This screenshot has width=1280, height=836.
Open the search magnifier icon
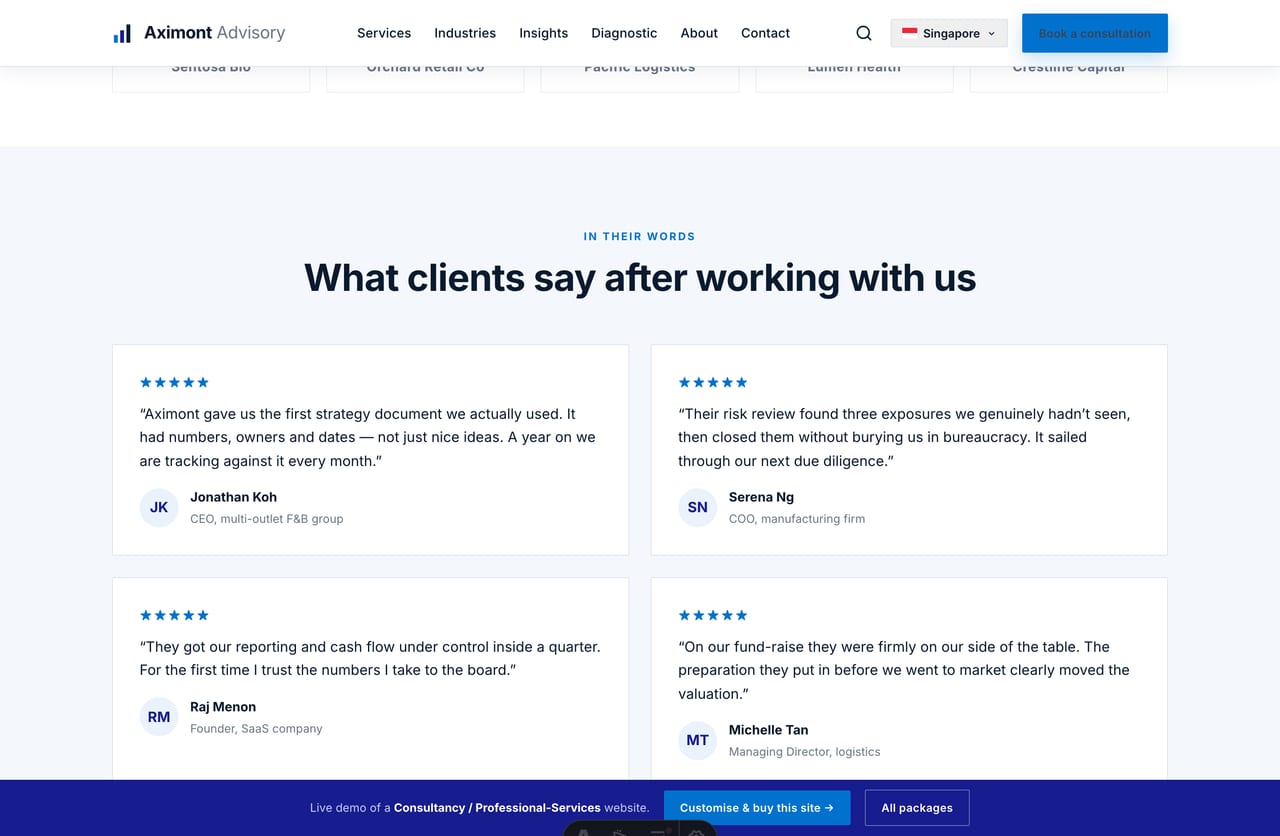(864, 33)
